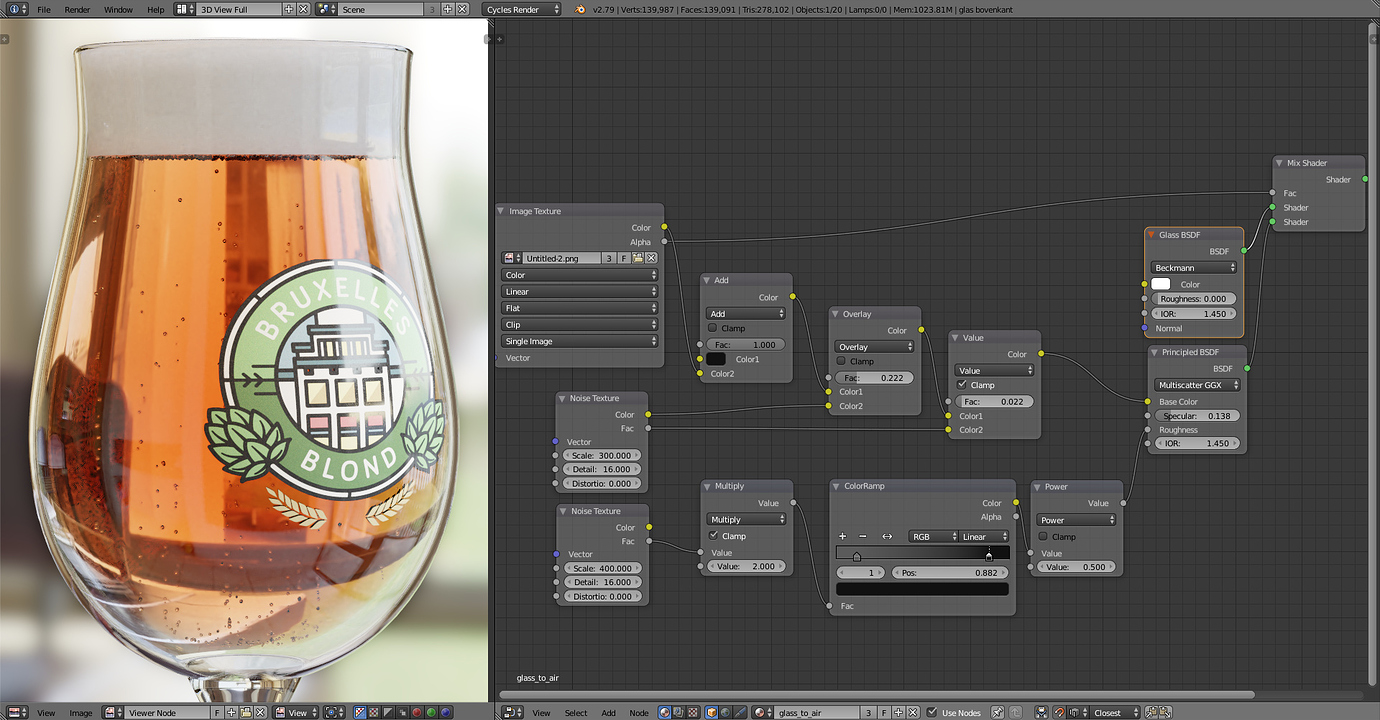Open node editor Add menu
This screenshot has height=720, width=1380.
(x=608, y=712)
